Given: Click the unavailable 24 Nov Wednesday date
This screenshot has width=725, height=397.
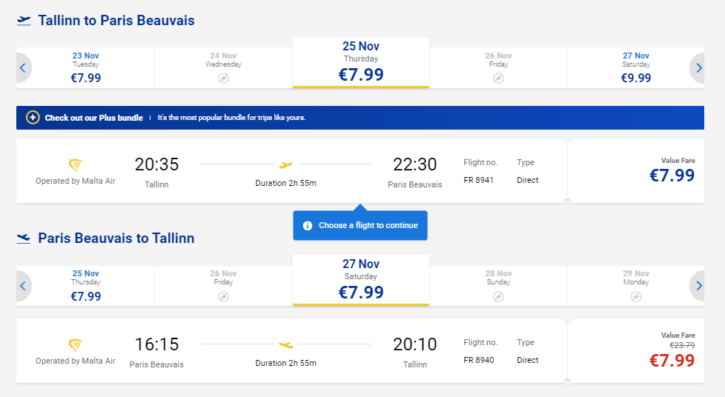Looking at the screenshot, I should point(223,67).
